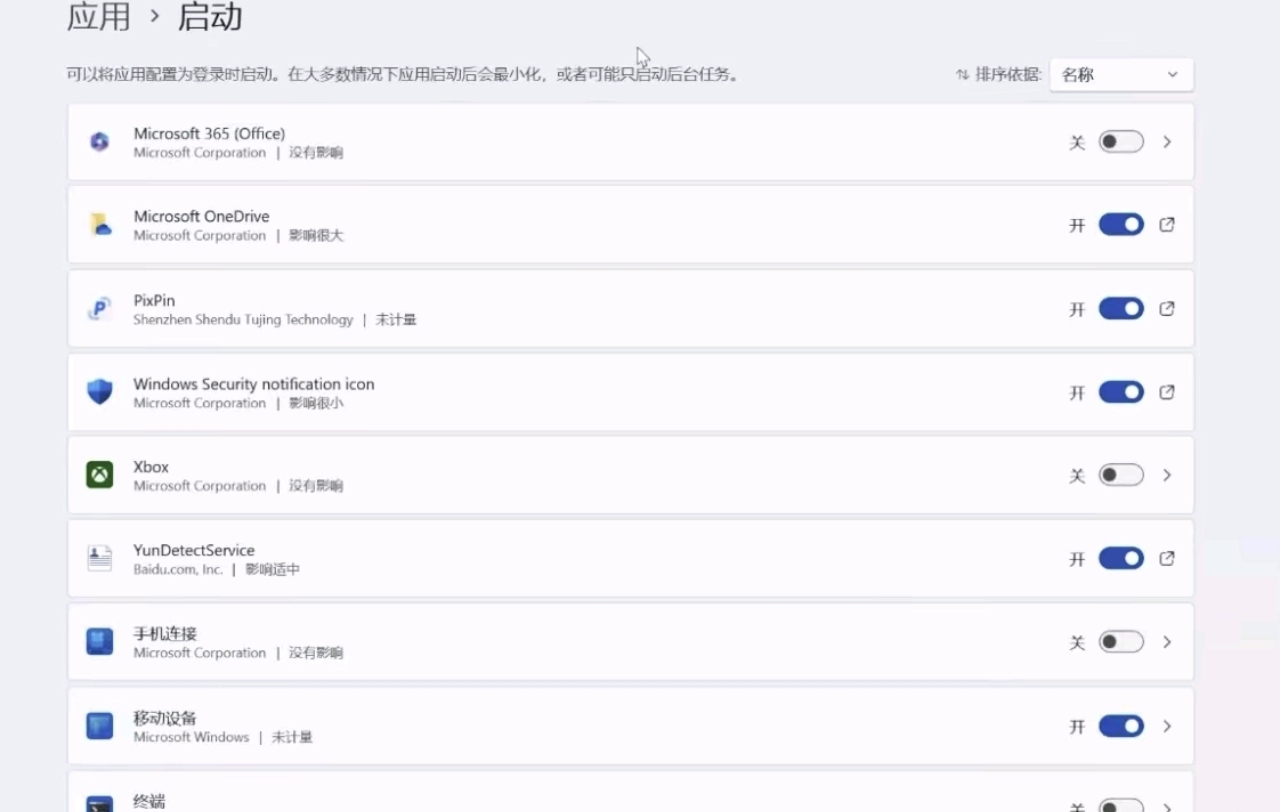This screenshot has width=1280, height=812.
Task: Click the Microsoft 365 (Office) app icon
Action: click(99, 142)
